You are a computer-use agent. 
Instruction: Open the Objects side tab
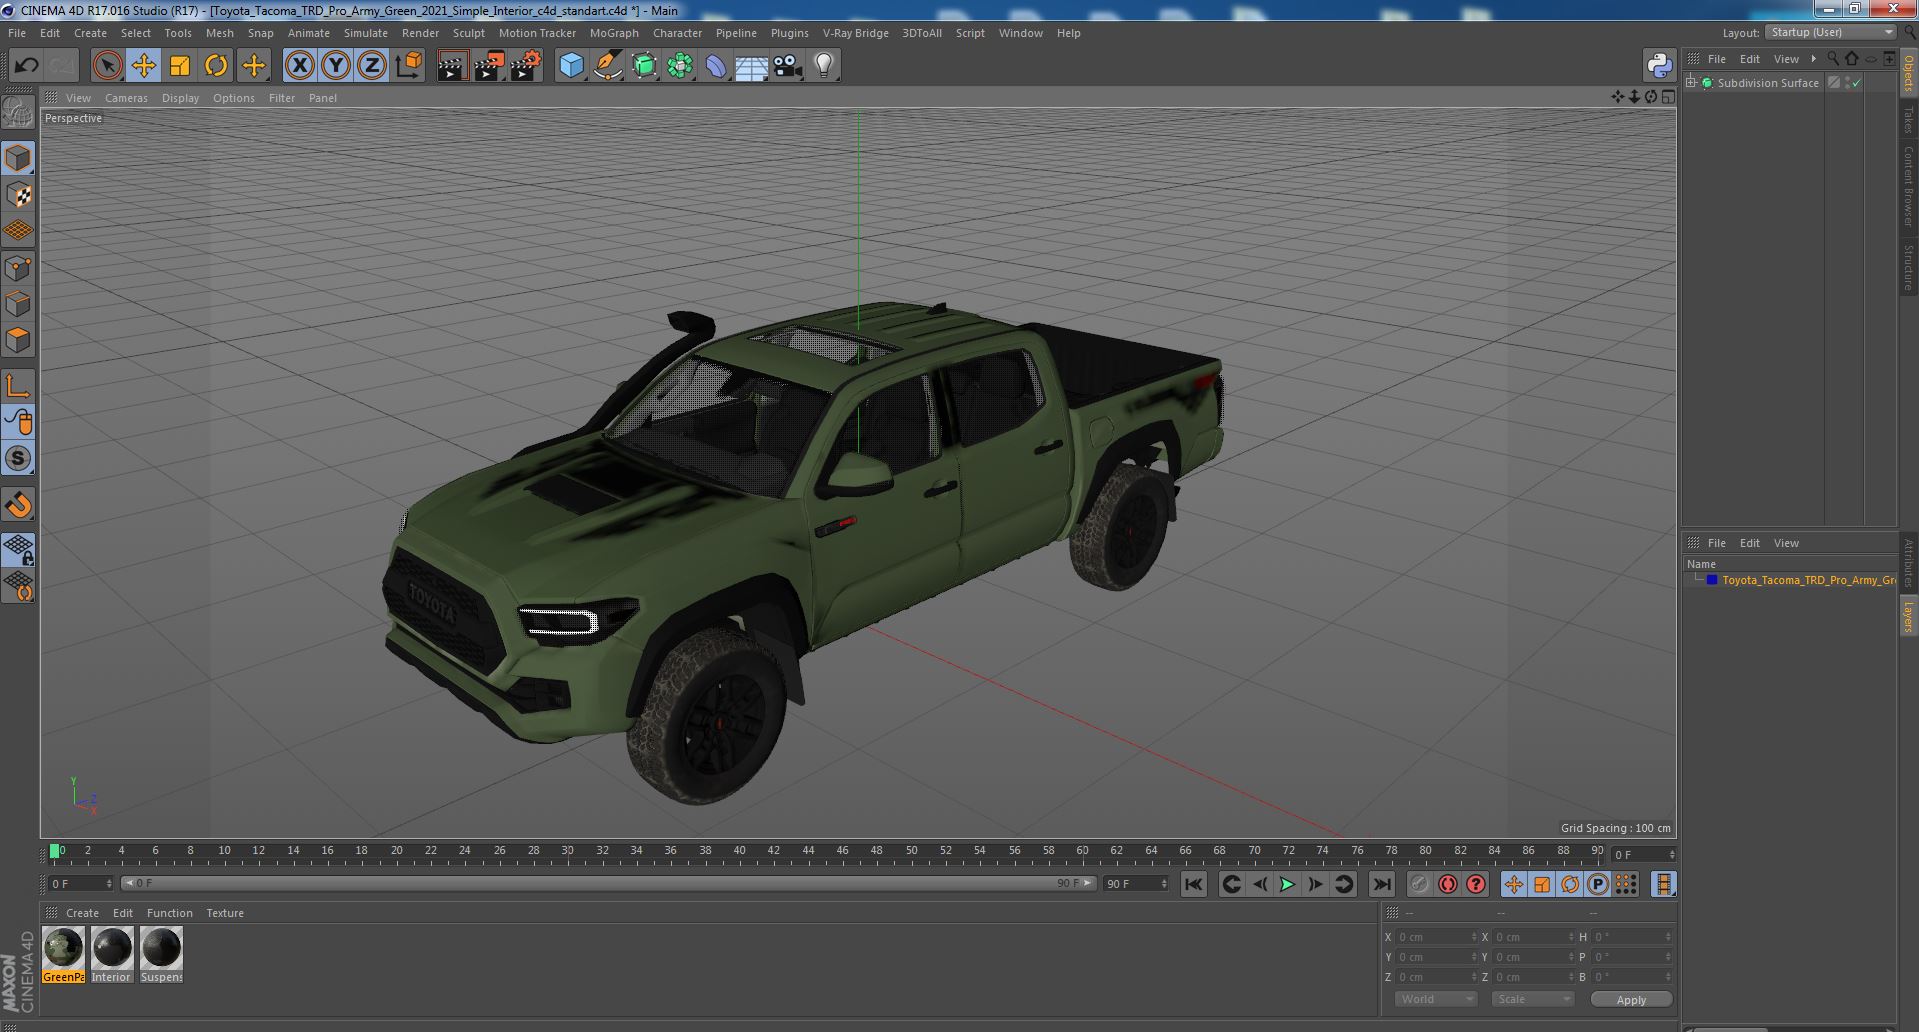coord(1908,74)
